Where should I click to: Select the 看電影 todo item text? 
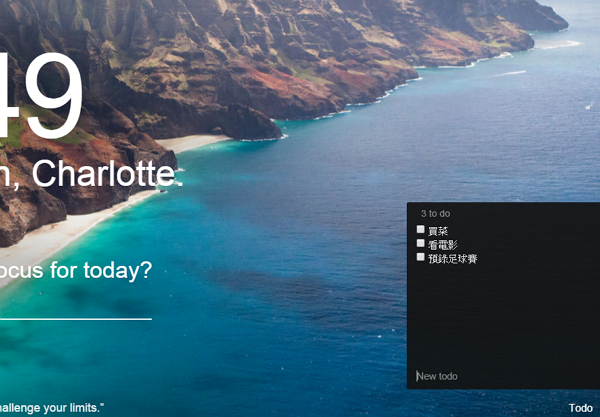pos(442,245)
